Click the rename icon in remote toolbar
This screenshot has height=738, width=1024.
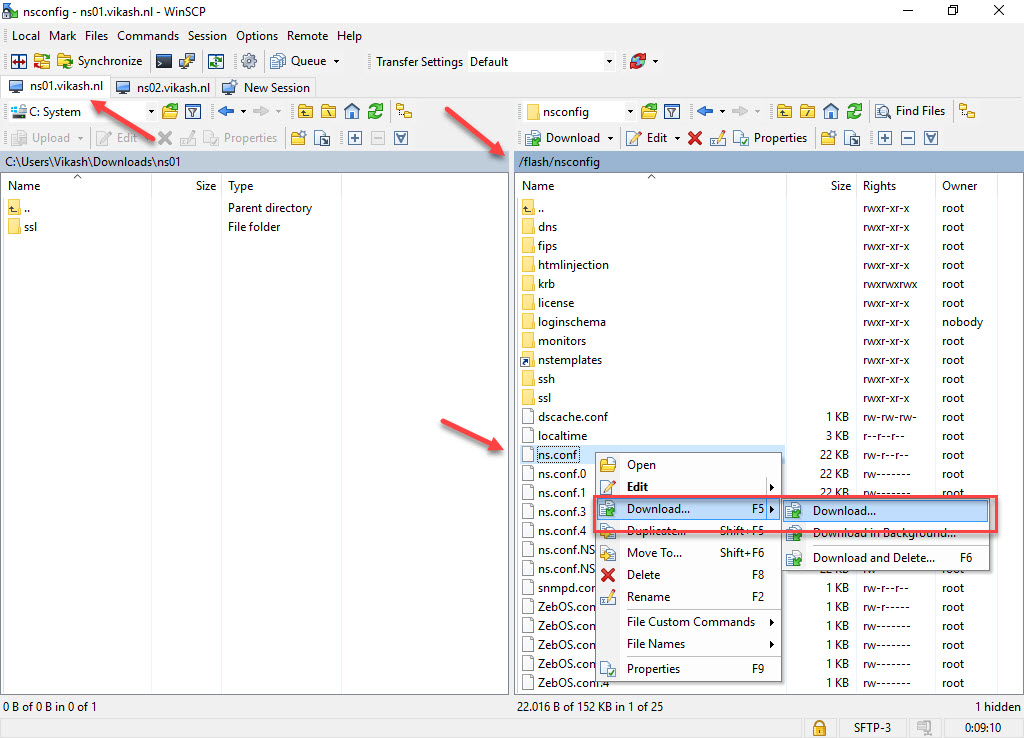click(x=718, y=138)
